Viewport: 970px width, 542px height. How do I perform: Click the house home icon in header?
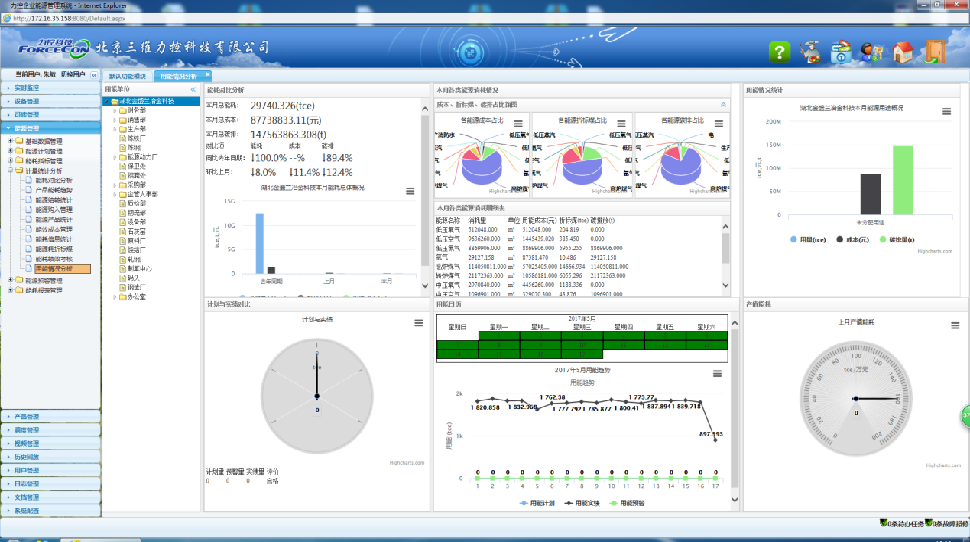coord(903,52)
